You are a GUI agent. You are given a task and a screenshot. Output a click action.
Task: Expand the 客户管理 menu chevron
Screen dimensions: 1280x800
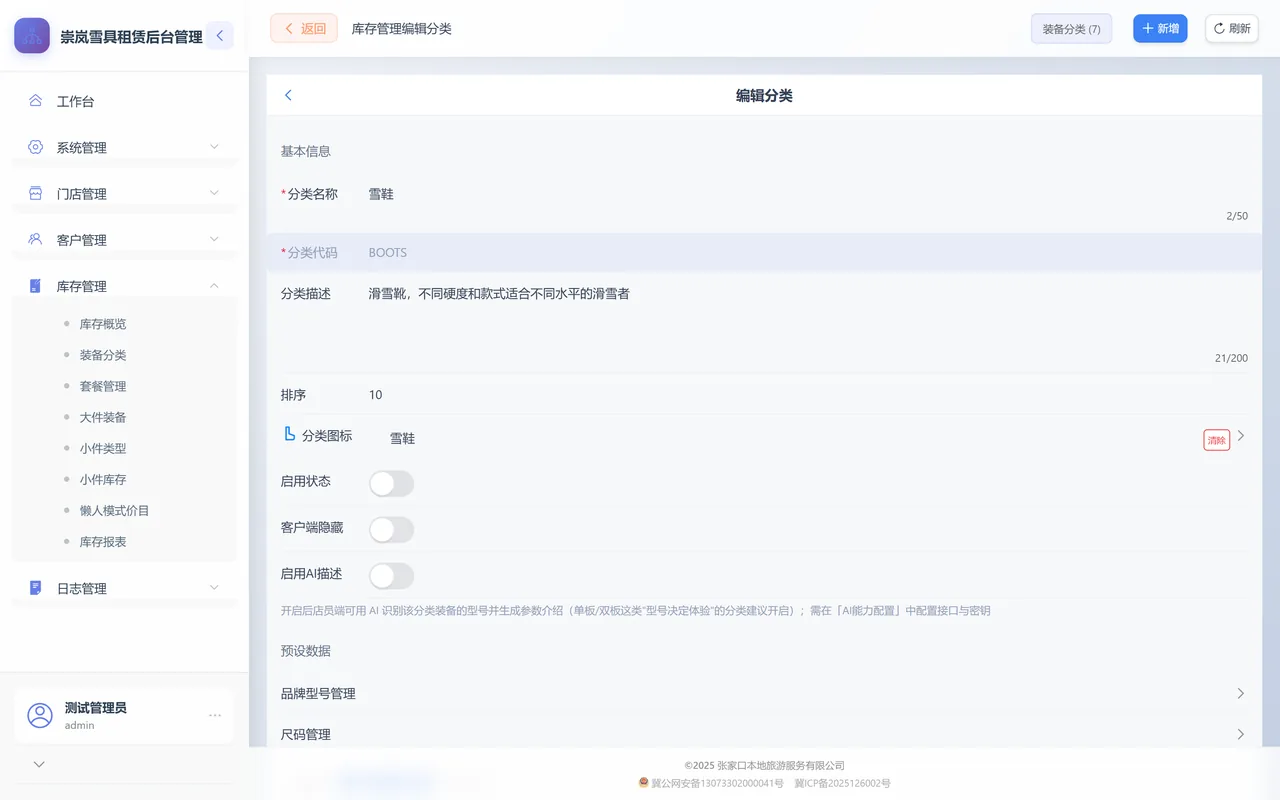point(214,239)
